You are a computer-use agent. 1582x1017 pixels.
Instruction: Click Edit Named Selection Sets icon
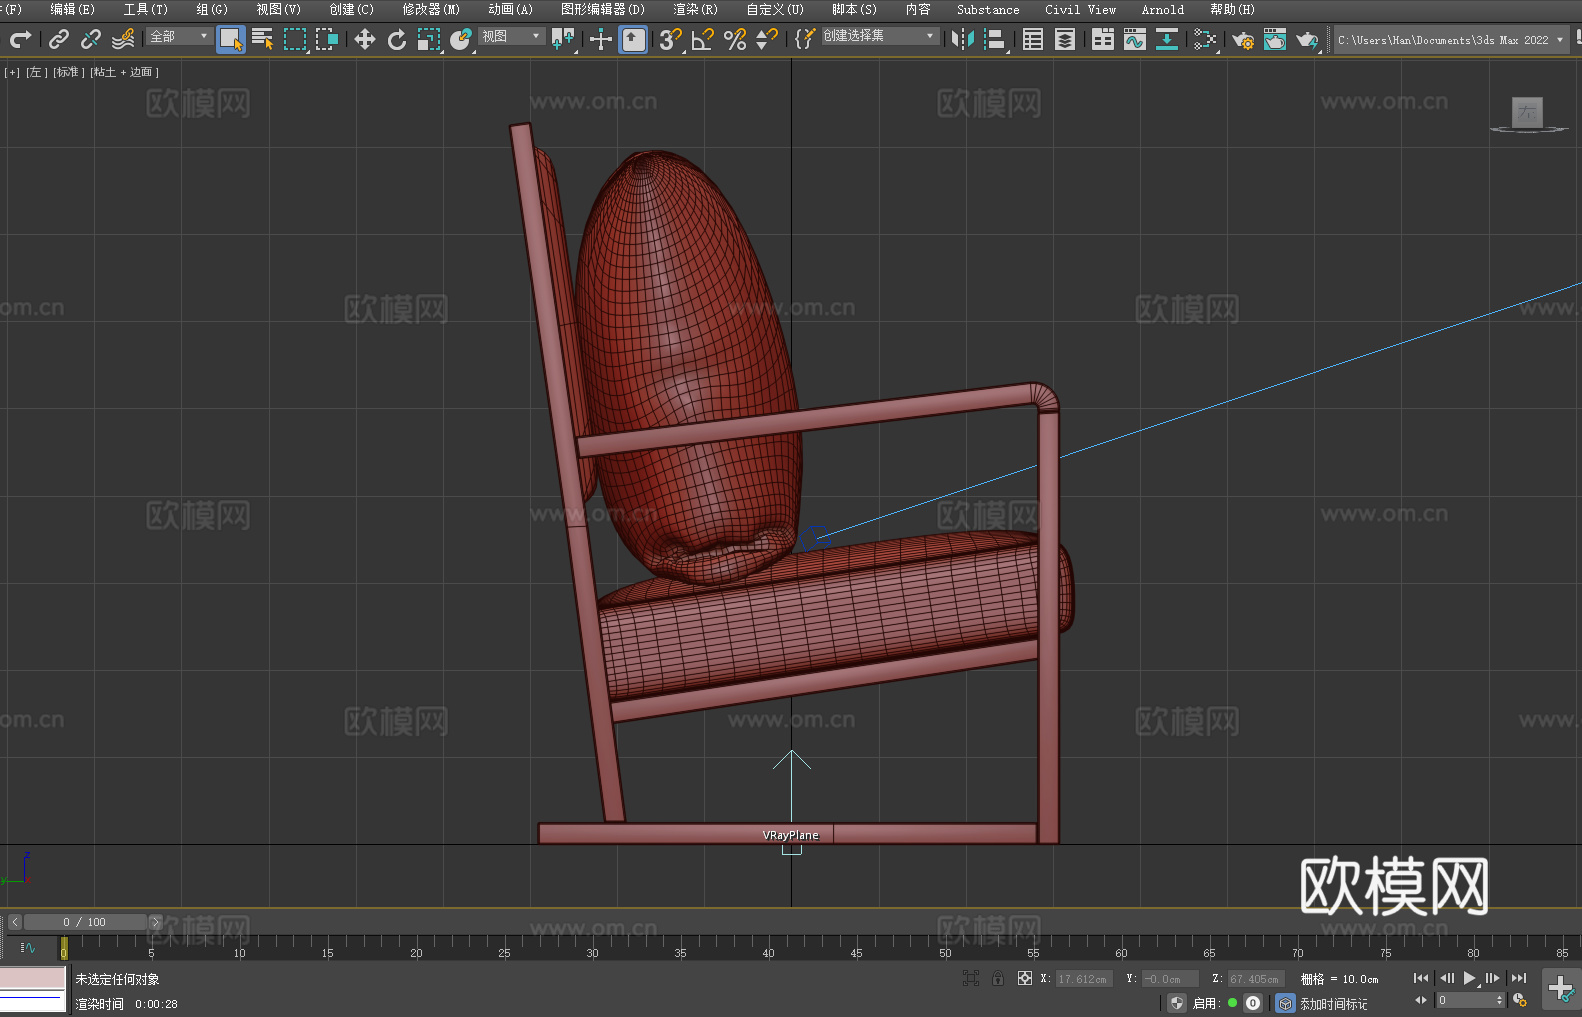pyautogui.click(x=805, y=39)
